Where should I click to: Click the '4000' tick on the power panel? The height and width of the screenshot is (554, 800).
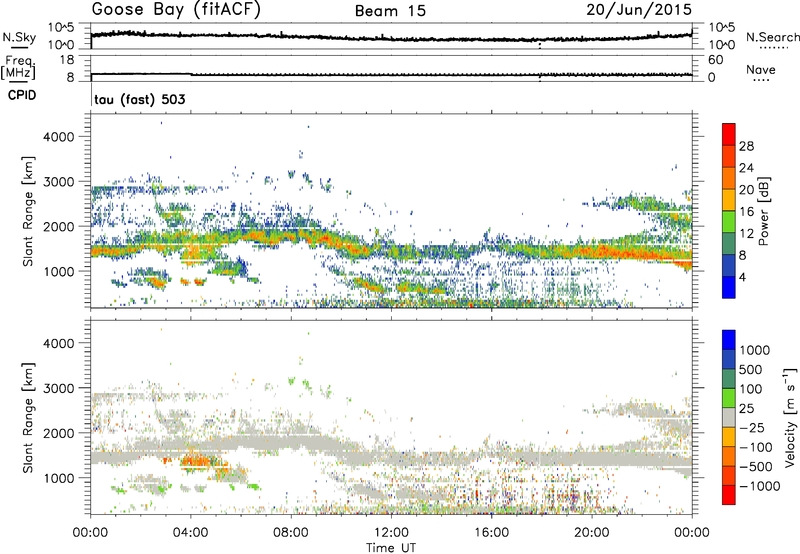click(58, 137)
